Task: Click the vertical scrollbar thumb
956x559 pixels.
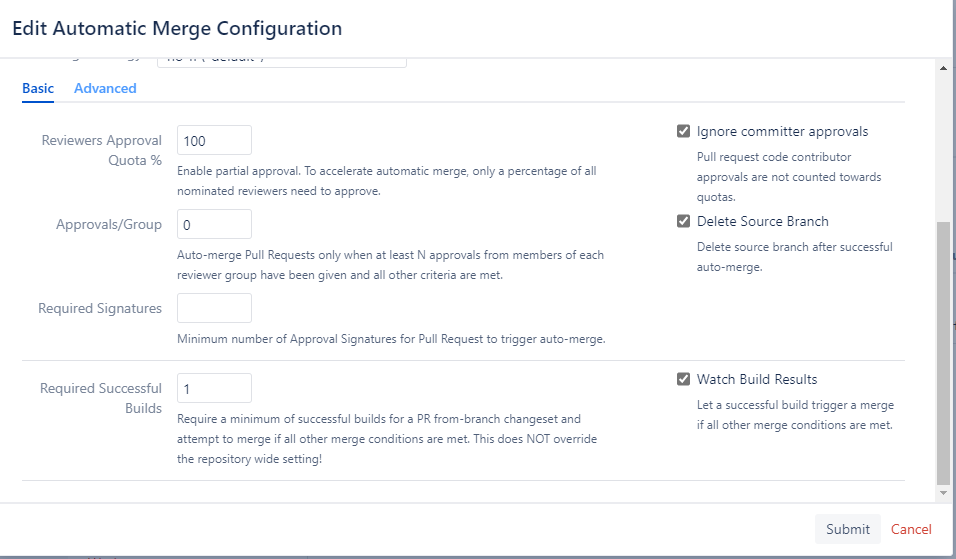Action: (943, 352)
